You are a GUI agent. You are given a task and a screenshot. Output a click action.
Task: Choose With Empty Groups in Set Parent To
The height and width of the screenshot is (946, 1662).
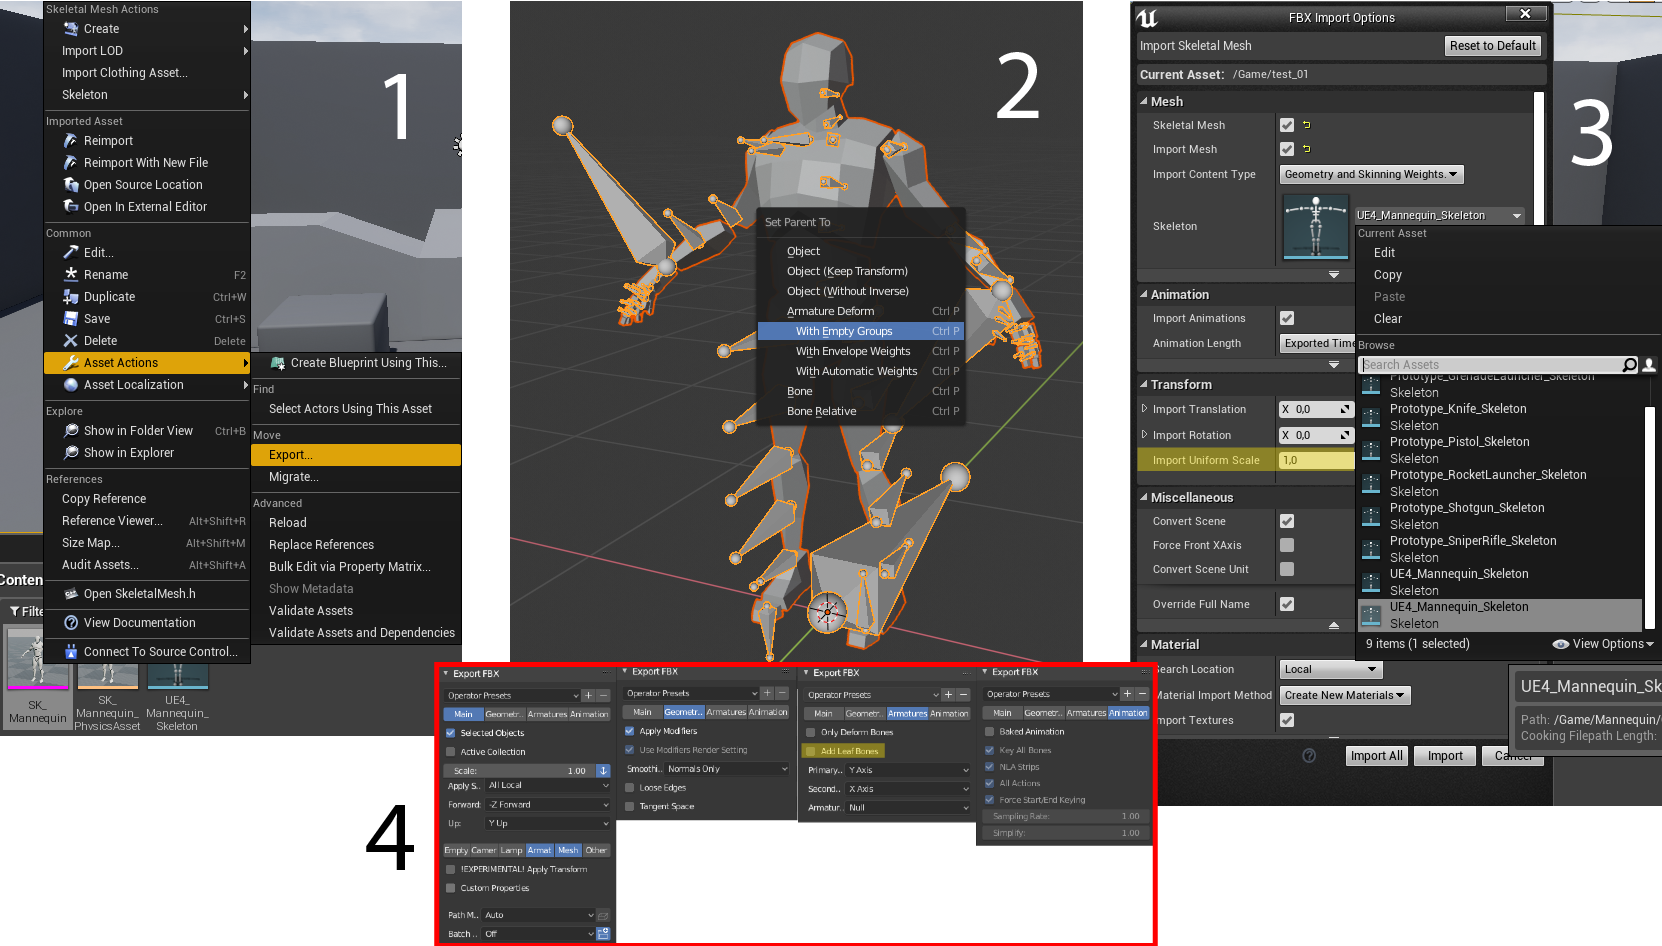coord(861,331)
